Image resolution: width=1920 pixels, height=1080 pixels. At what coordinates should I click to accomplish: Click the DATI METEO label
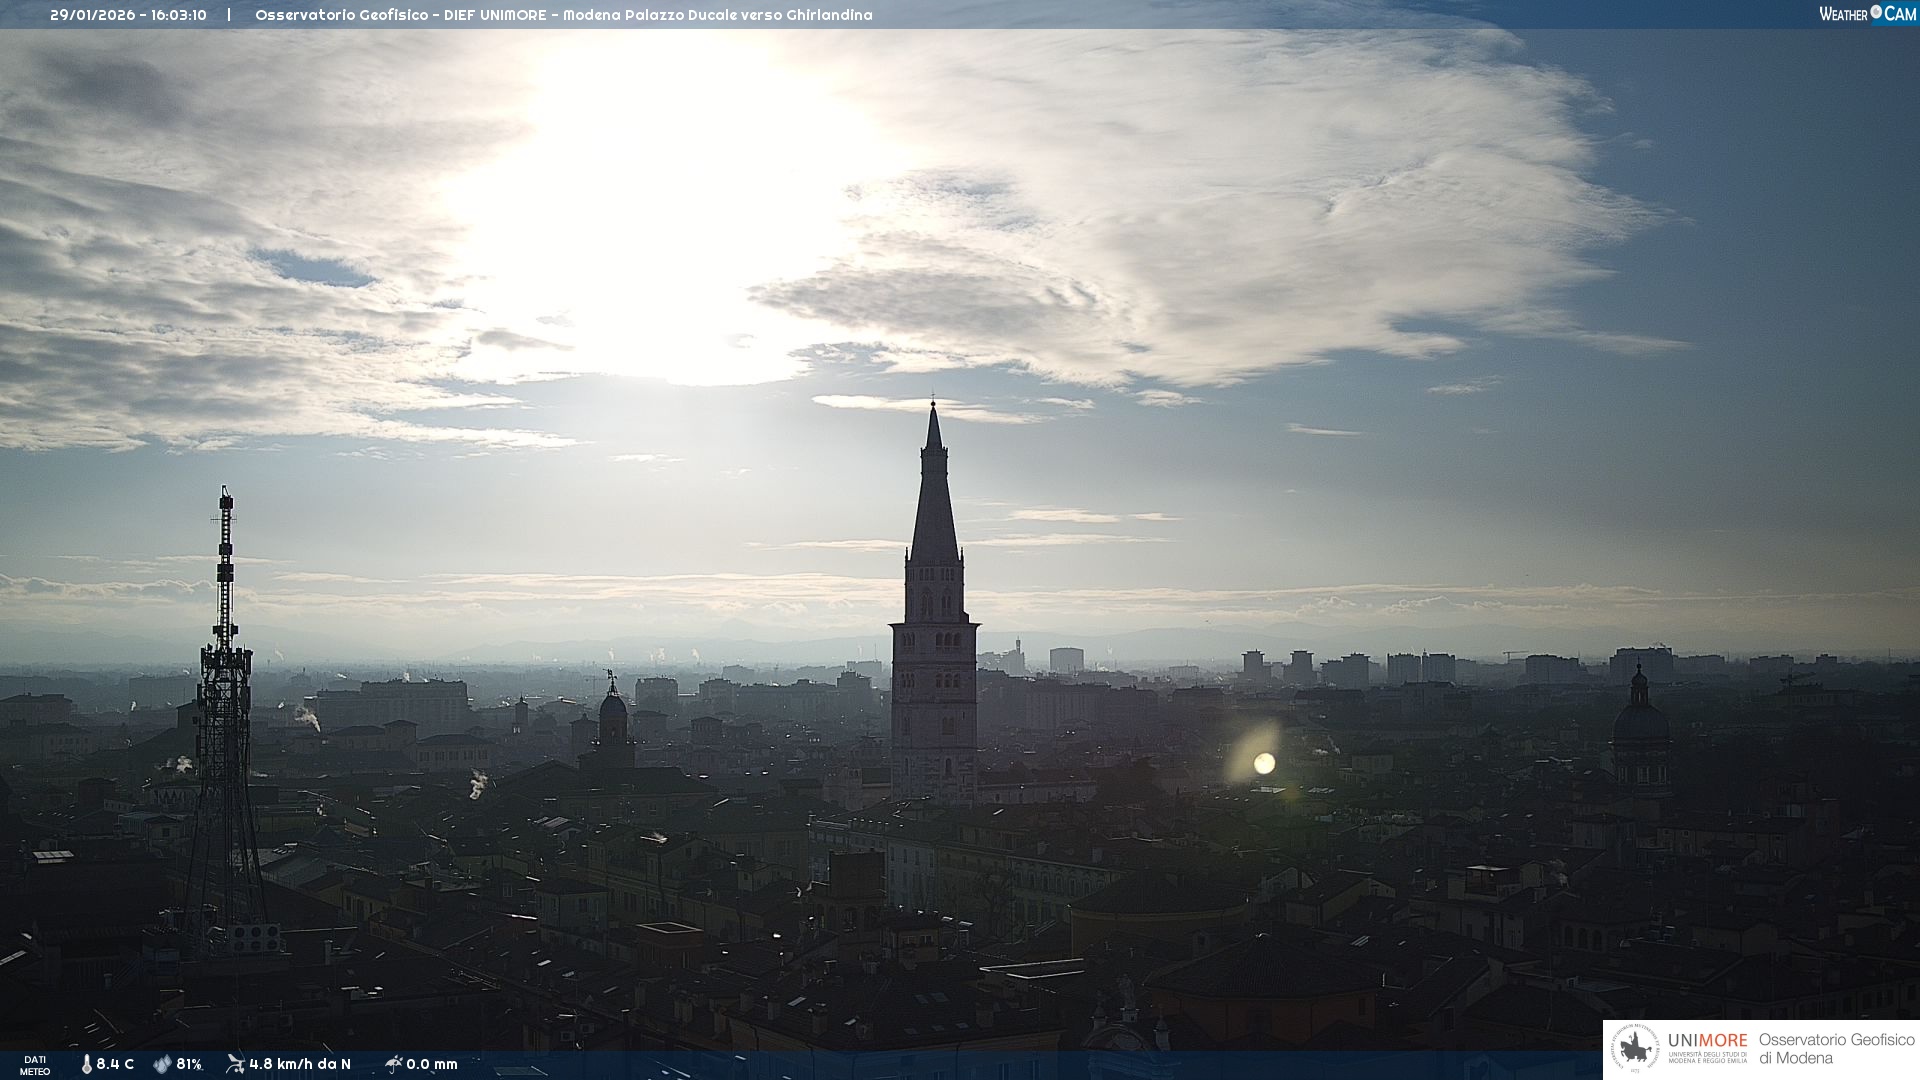(35, 1065)
